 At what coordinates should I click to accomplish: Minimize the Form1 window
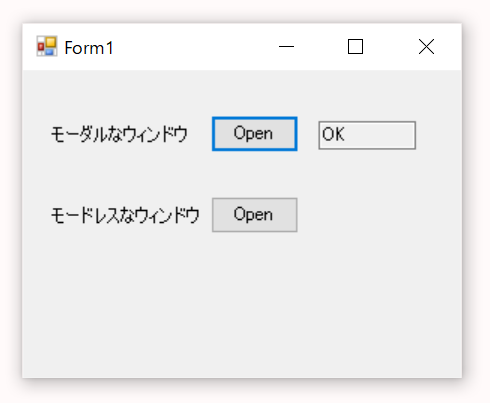tap(286, 47)
